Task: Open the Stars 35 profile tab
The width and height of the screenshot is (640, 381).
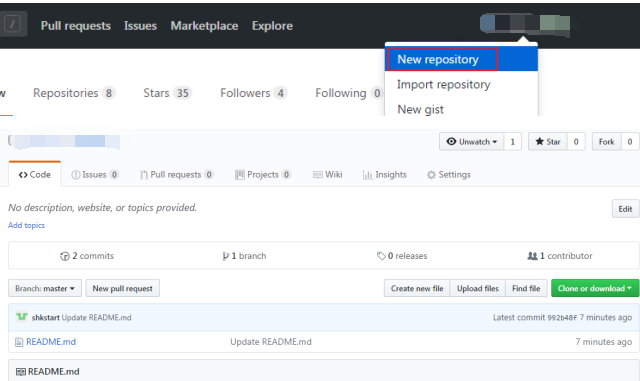Action: pyautogui.click(x=167, y=93)
